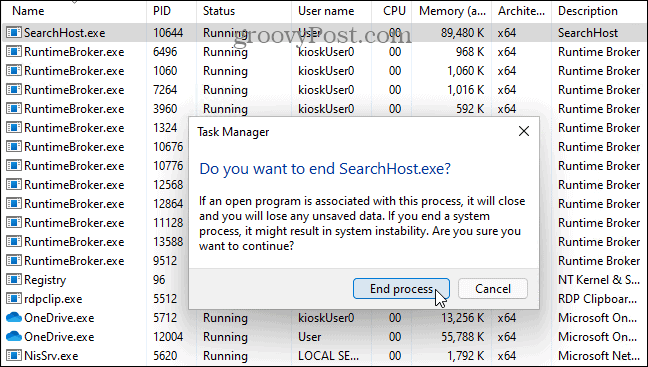Confirm with the End process button
Viewport: 648px width, 367px height.
(401, 288)
